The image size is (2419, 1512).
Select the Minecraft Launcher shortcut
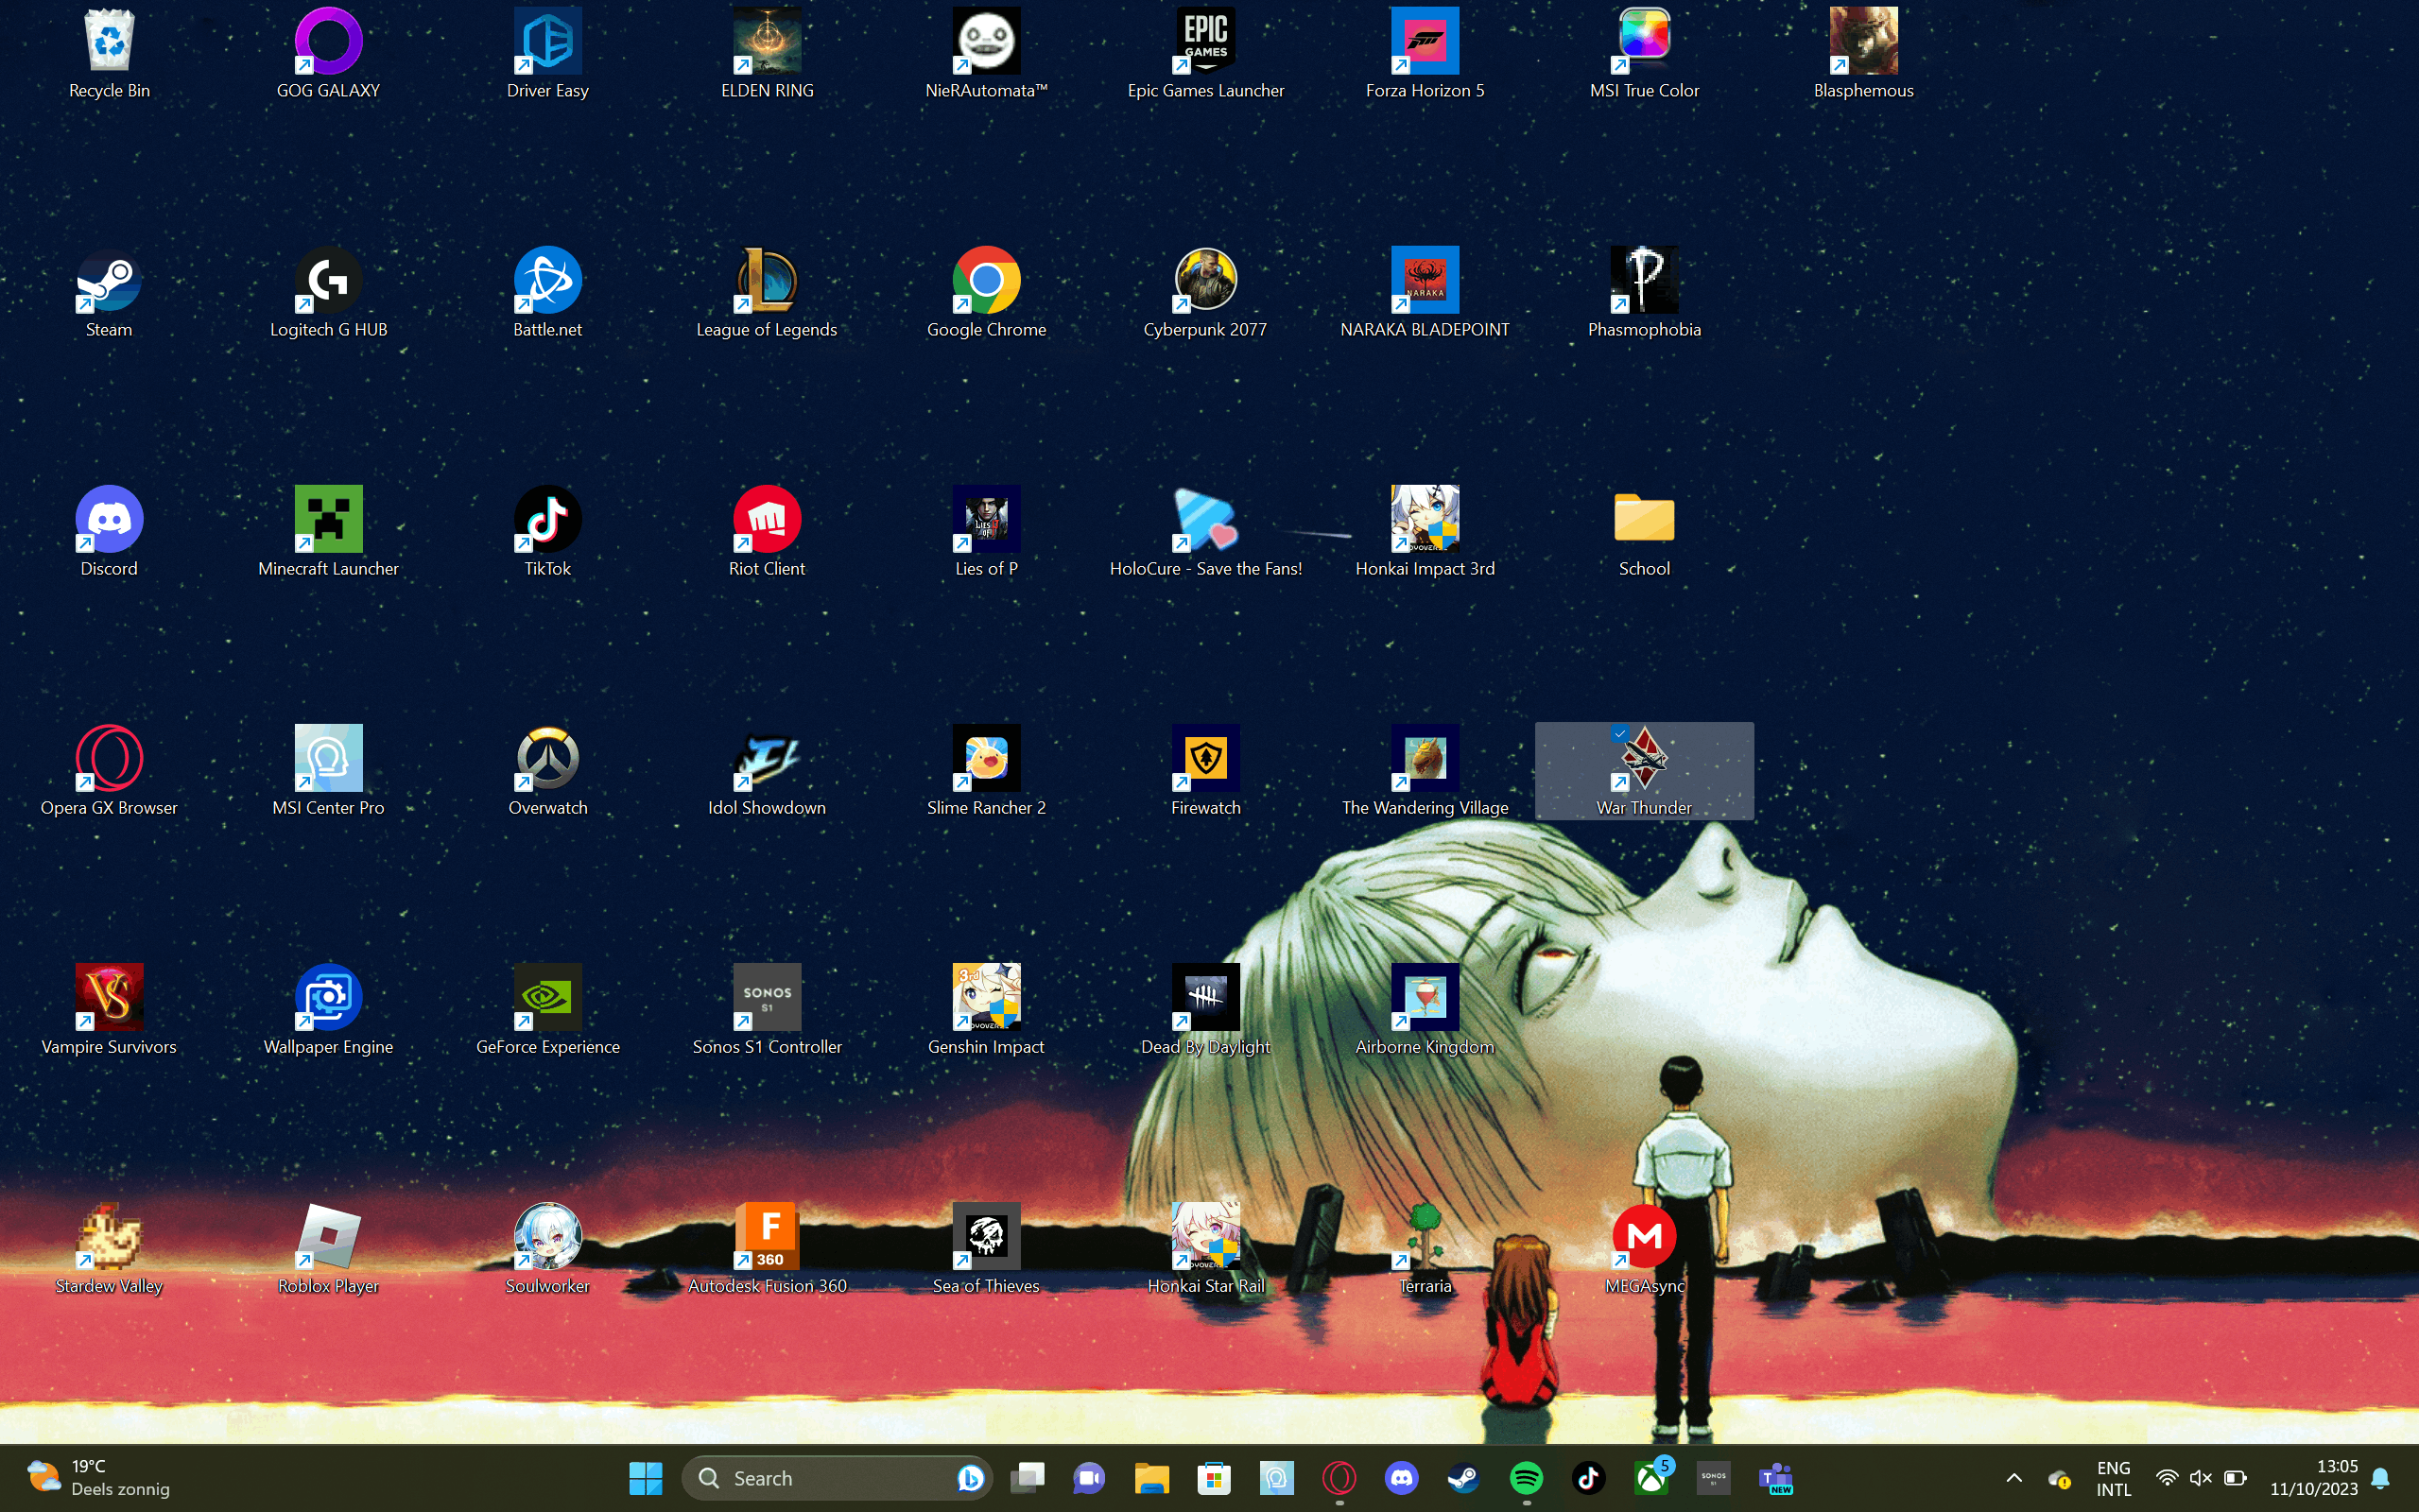pyautogui.click(x=328, y=531)
